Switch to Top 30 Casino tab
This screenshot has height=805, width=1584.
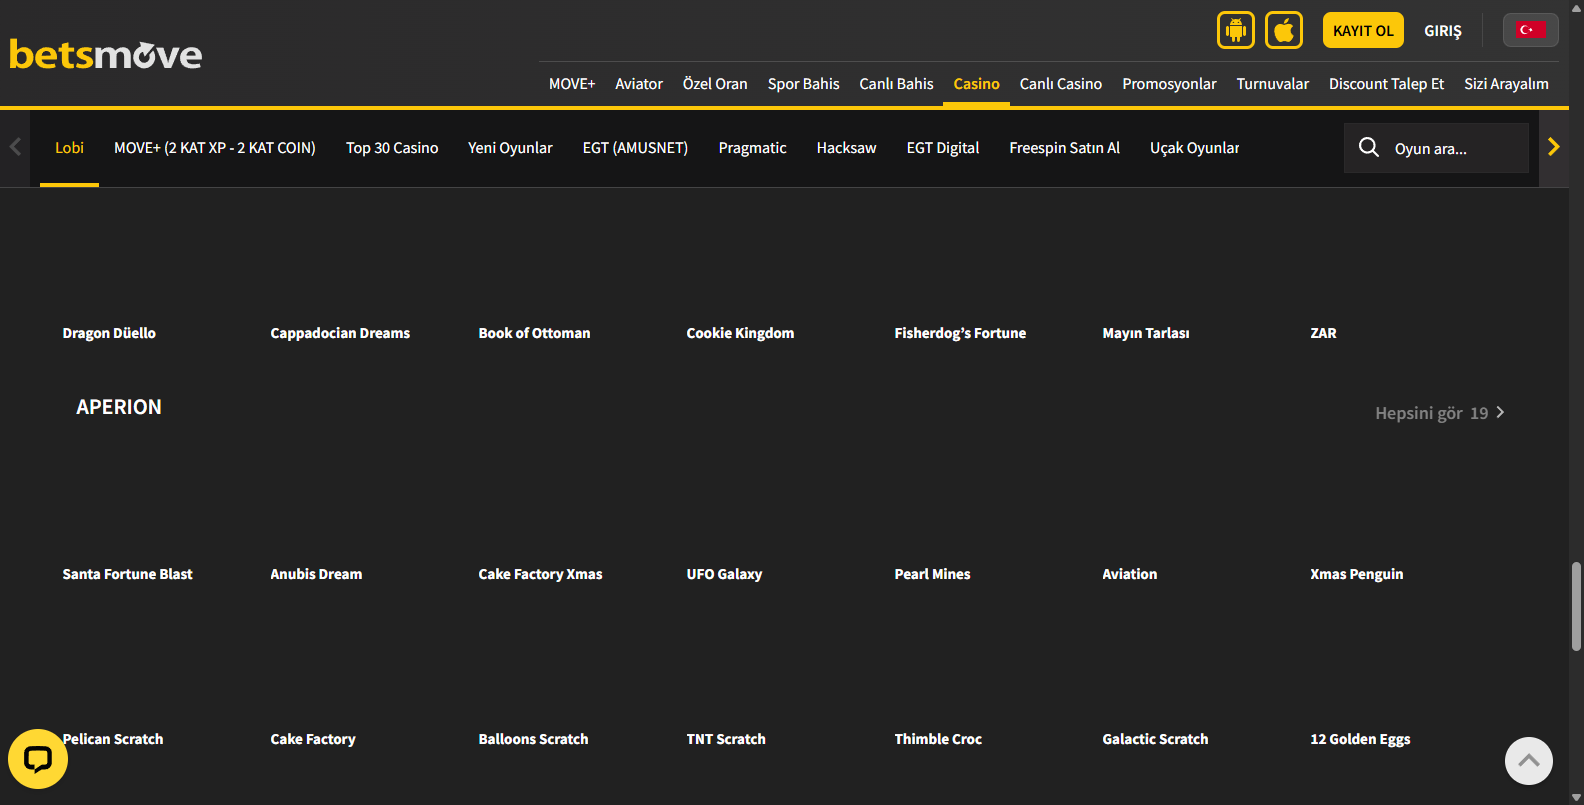point(392,148)
